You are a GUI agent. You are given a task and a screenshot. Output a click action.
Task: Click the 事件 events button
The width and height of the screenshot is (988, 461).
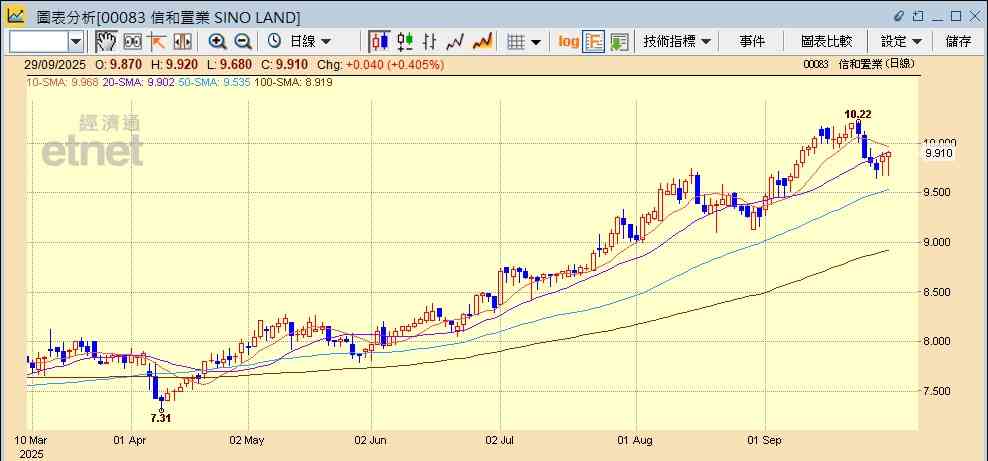coord(752,42)
